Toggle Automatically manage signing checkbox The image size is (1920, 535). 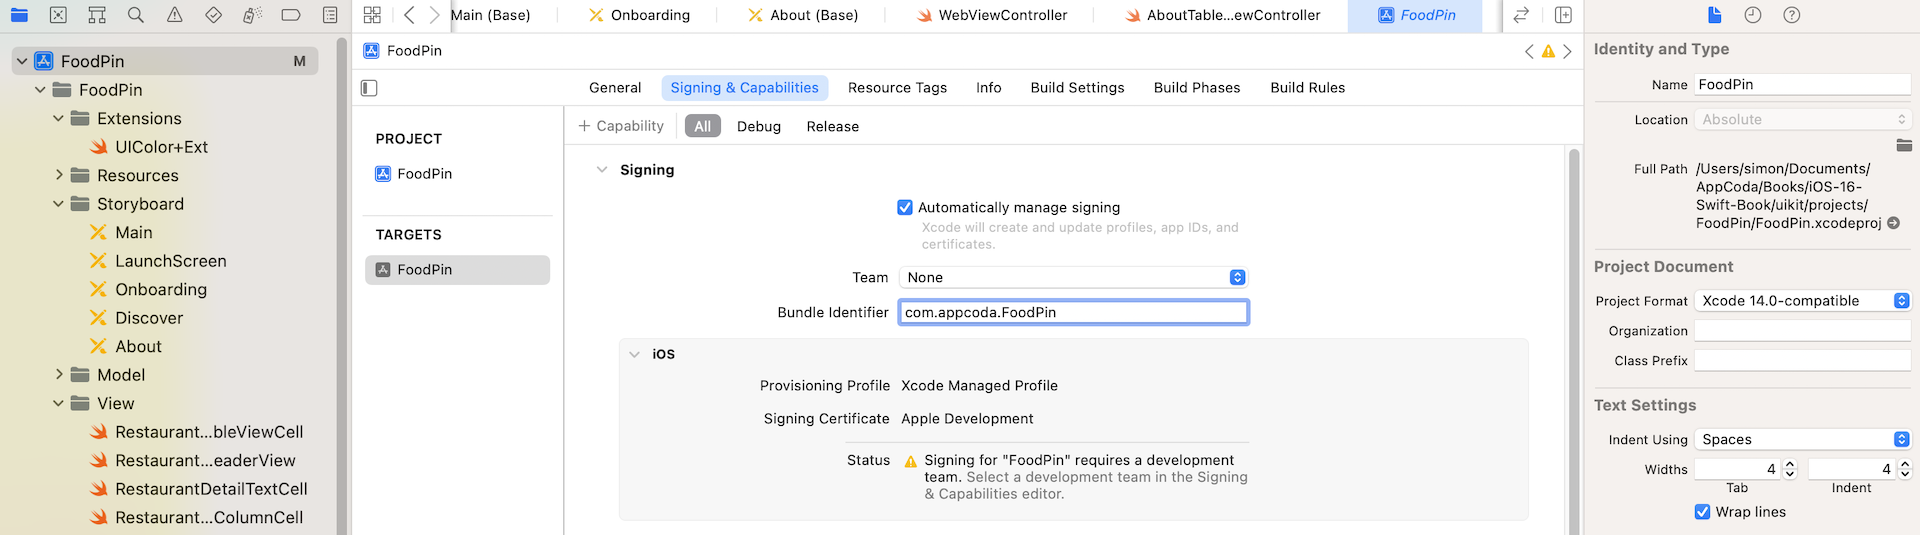click(905, 208)
